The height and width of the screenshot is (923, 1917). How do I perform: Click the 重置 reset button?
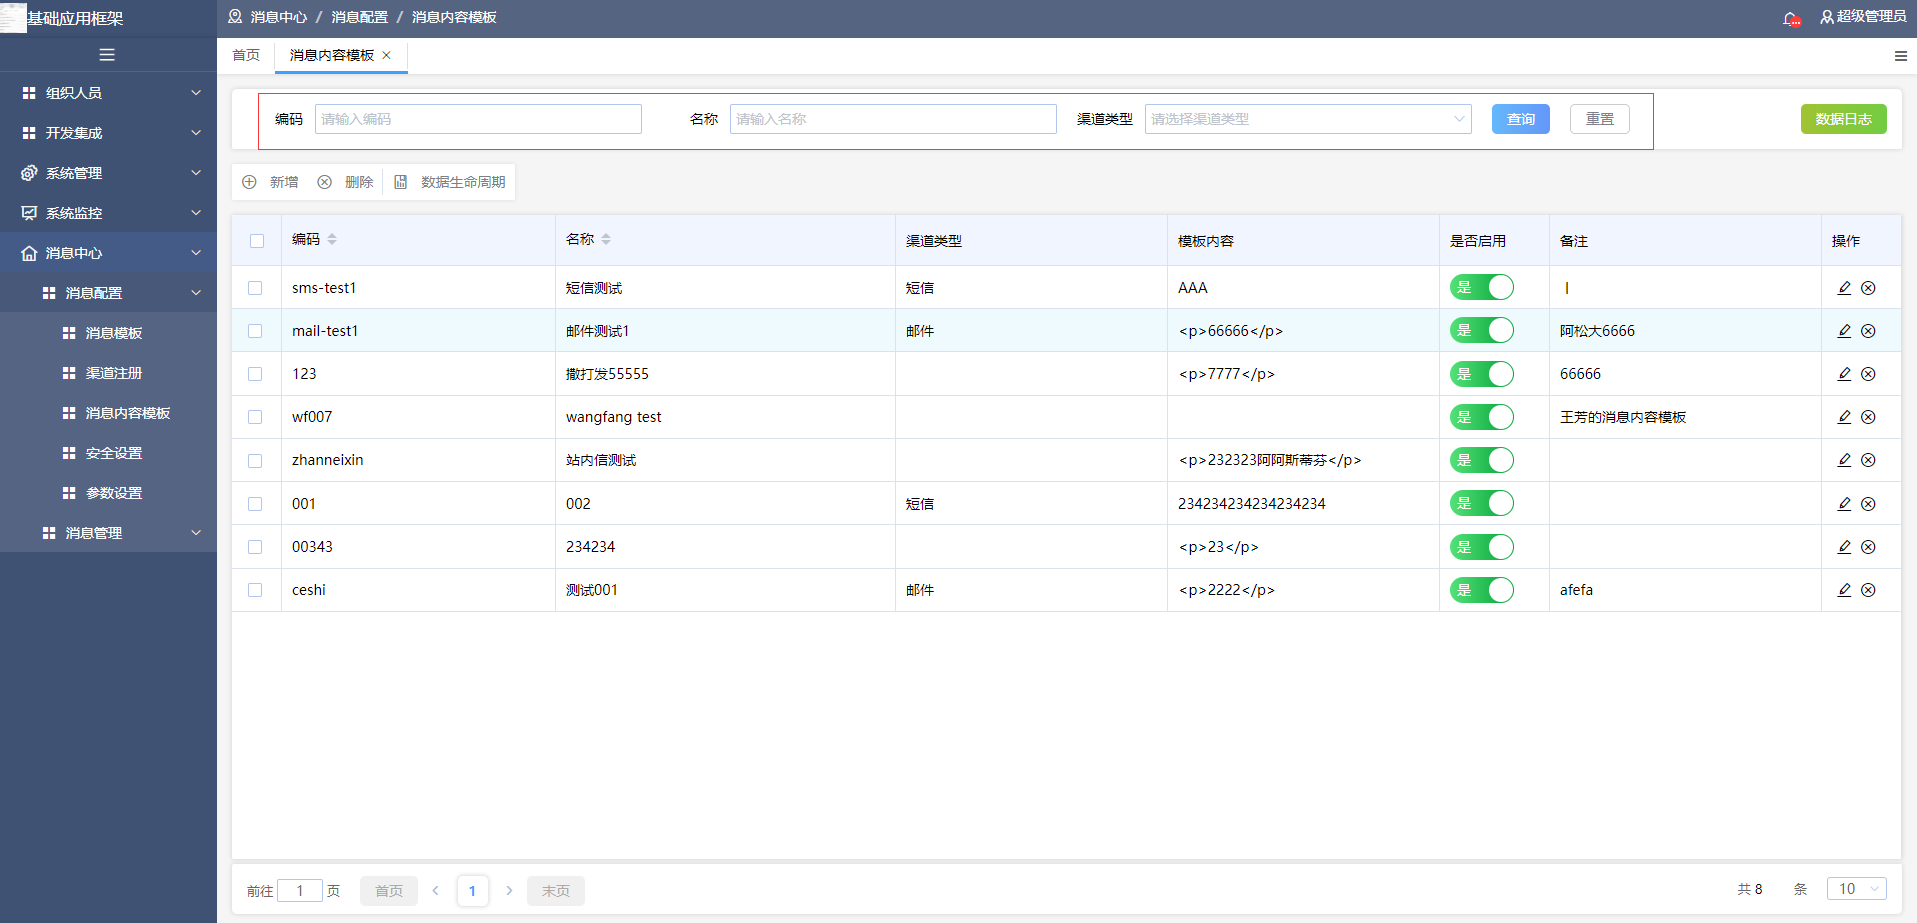1599,119
